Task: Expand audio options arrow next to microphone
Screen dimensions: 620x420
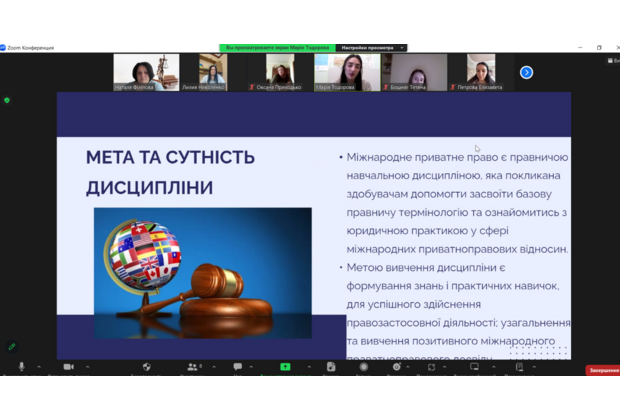Action: [38, 367]
